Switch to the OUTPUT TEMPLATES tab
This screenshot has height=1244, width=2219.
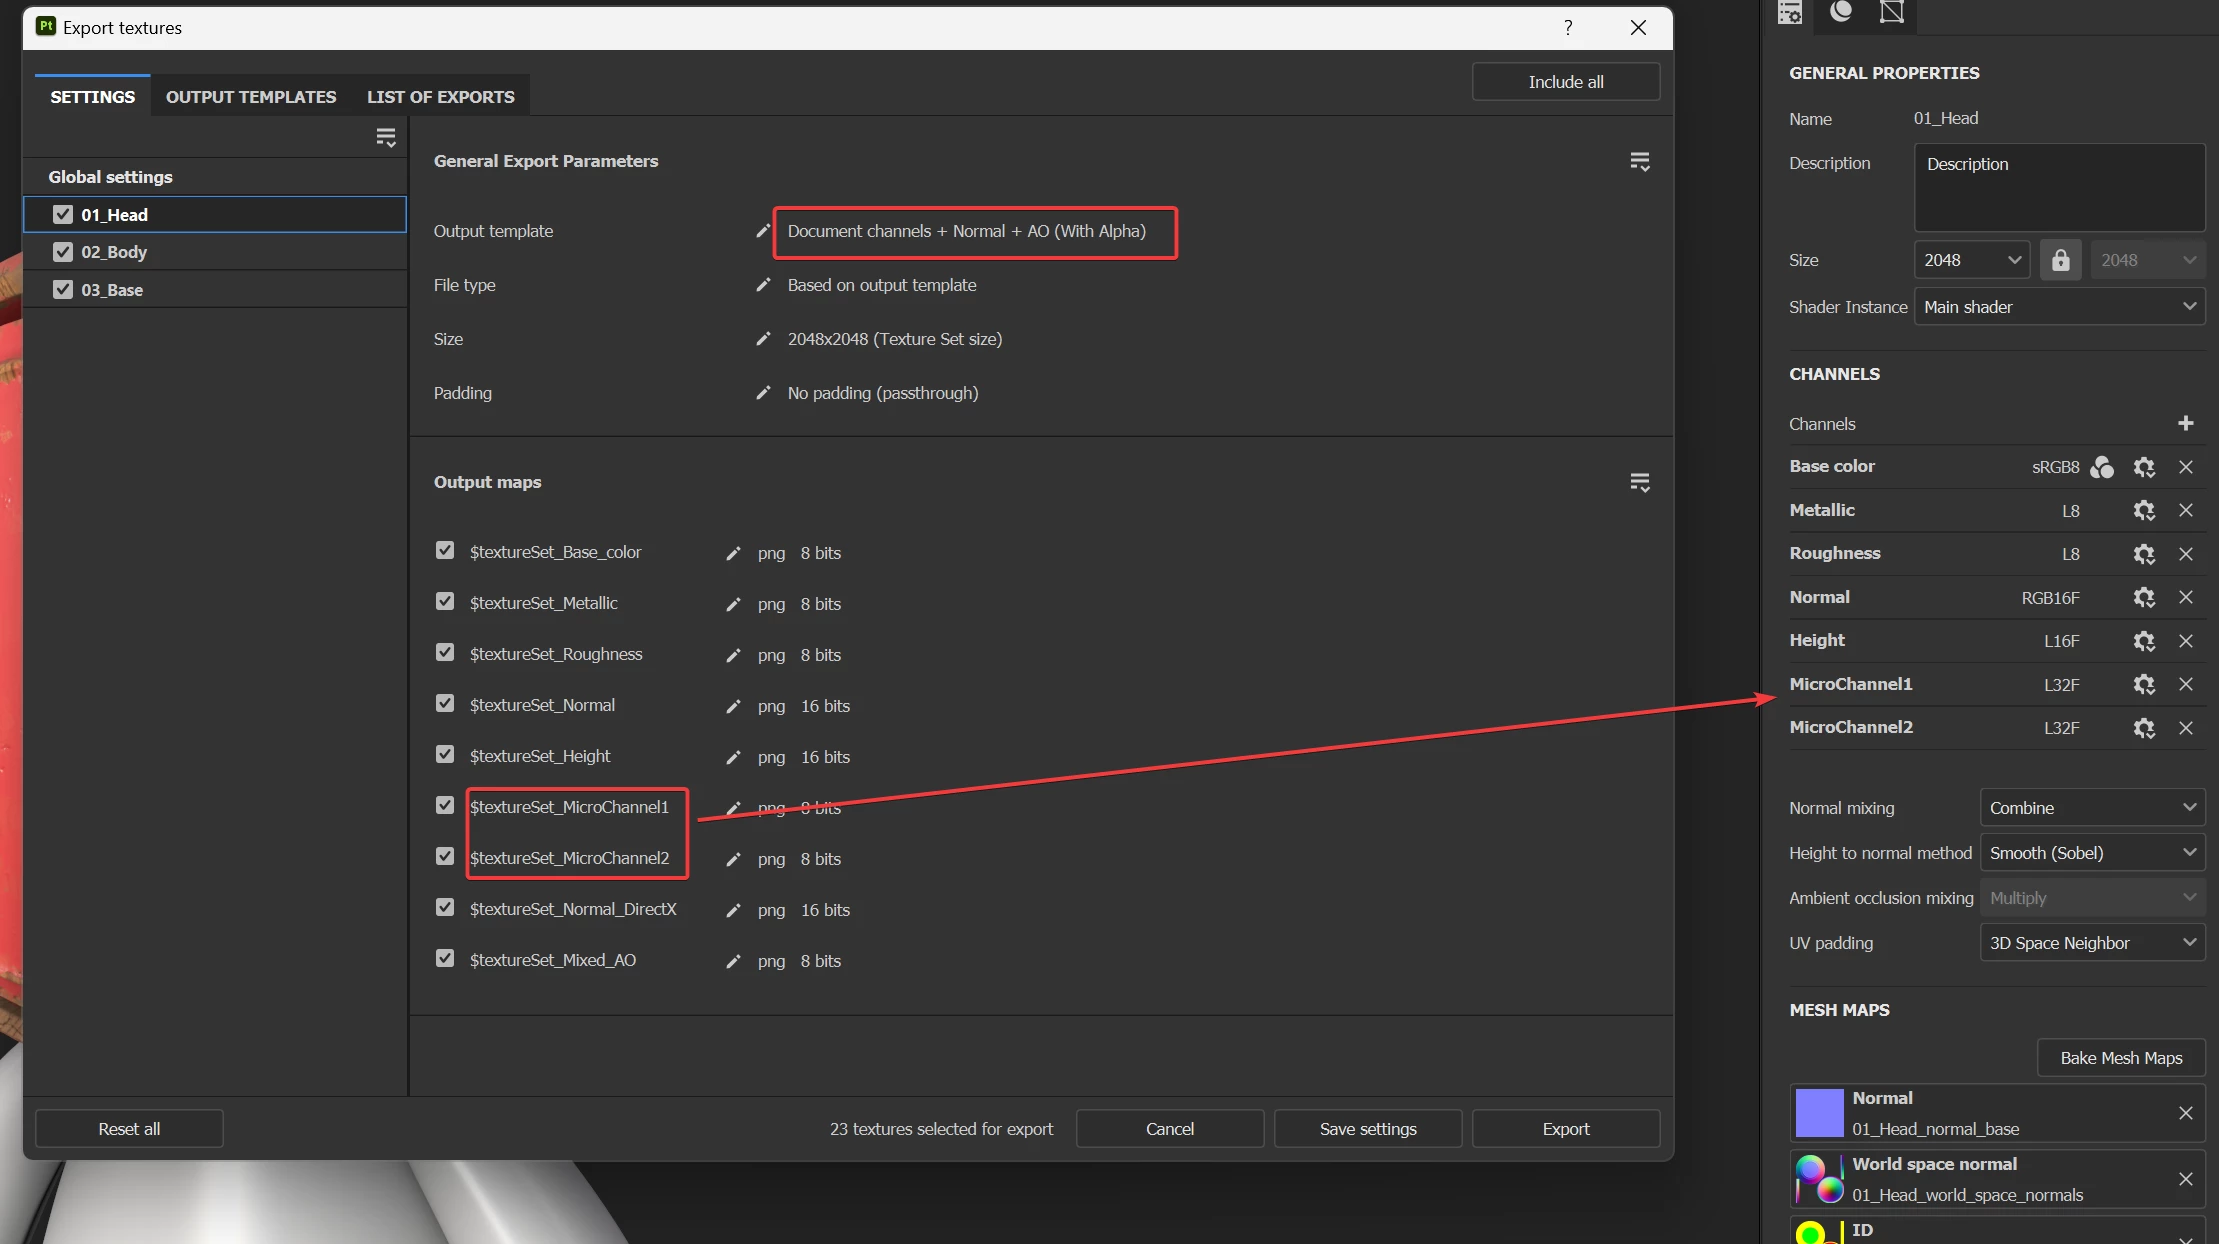pos(251,97)
